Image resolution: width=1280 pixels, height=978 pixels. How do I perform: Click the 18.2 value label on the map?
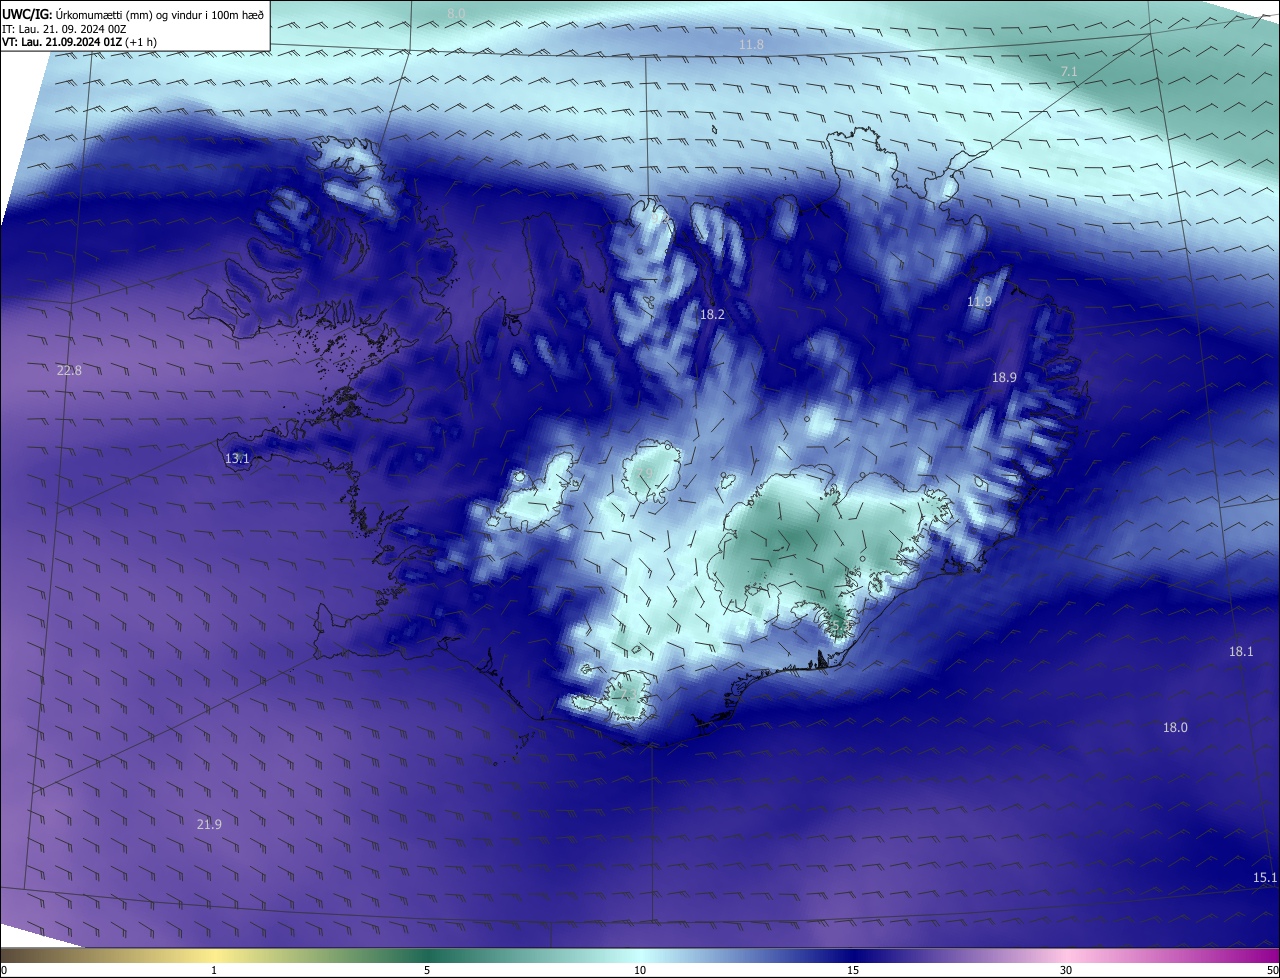click(712, 314)
